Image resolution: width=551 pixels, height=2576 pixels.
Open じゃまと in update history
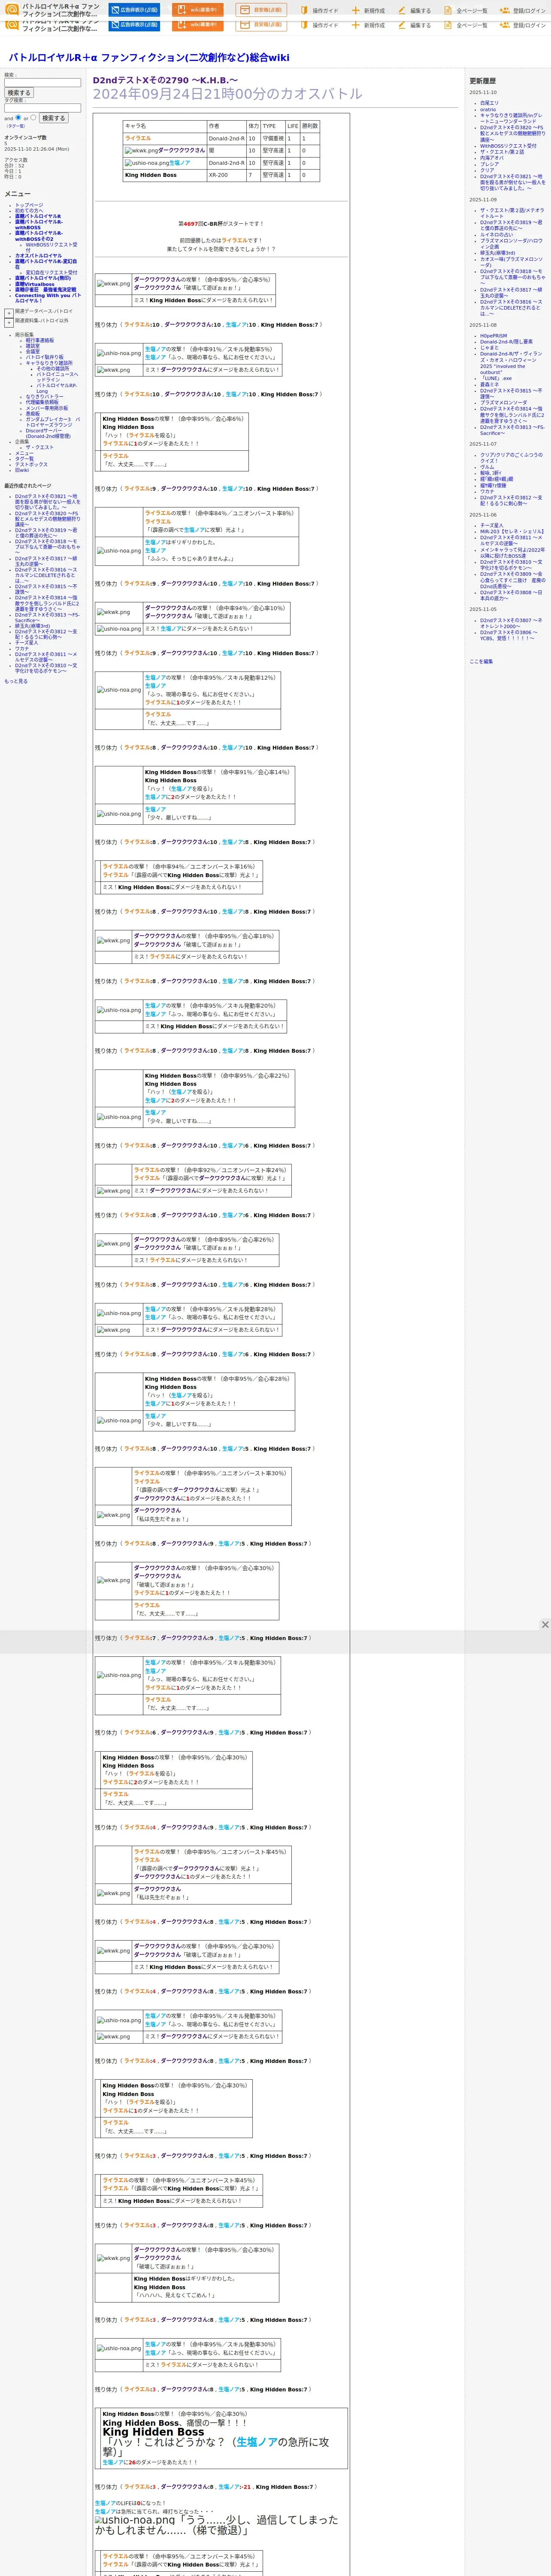[x=489, y=348]
